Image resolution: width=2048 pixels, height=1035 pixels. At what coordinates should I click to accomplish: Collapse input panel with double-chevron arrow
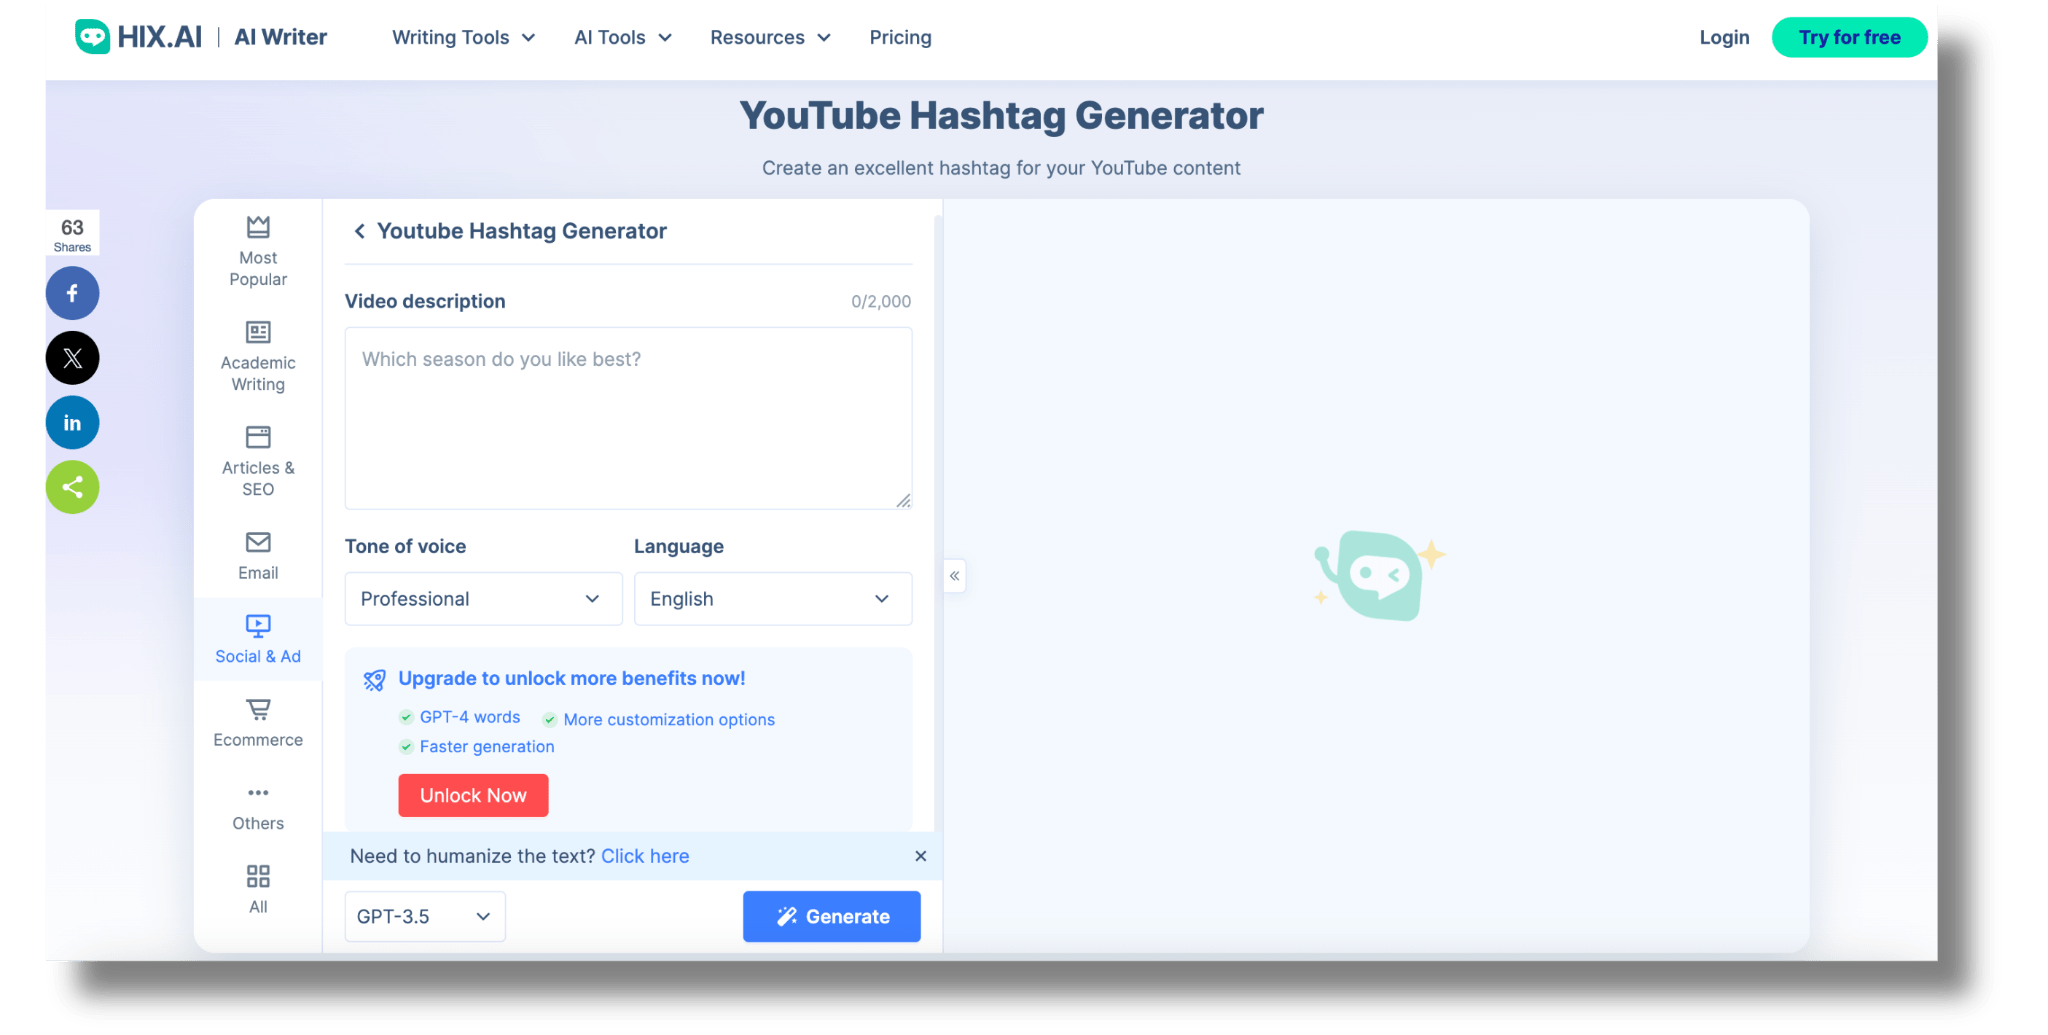[x=955, y=576]
